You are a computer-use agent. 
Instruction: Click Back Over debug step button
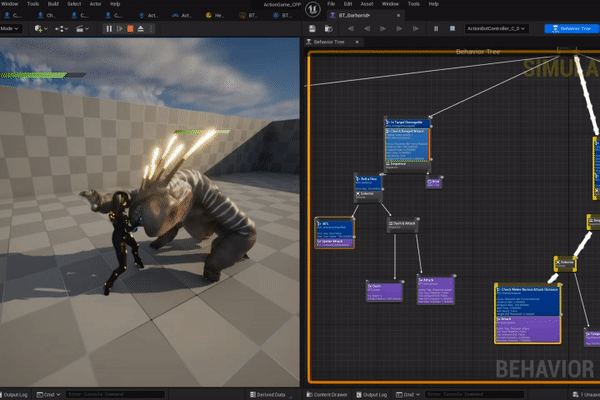pyautogui.click(x=350, y=29)
